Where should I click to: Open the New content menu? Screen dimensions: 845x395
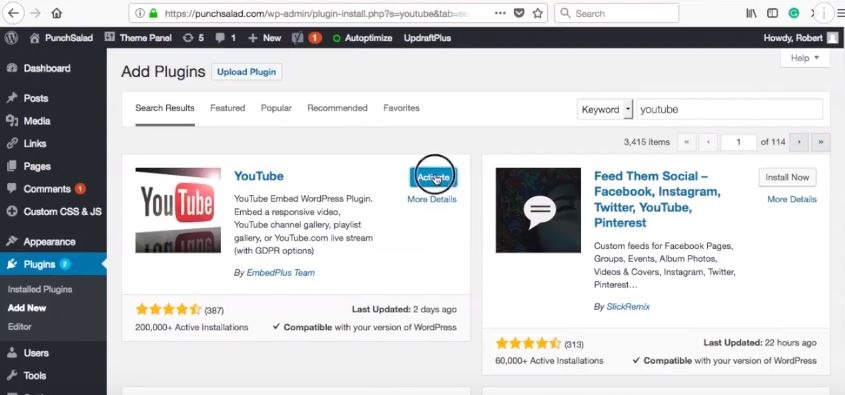(265, 38)
